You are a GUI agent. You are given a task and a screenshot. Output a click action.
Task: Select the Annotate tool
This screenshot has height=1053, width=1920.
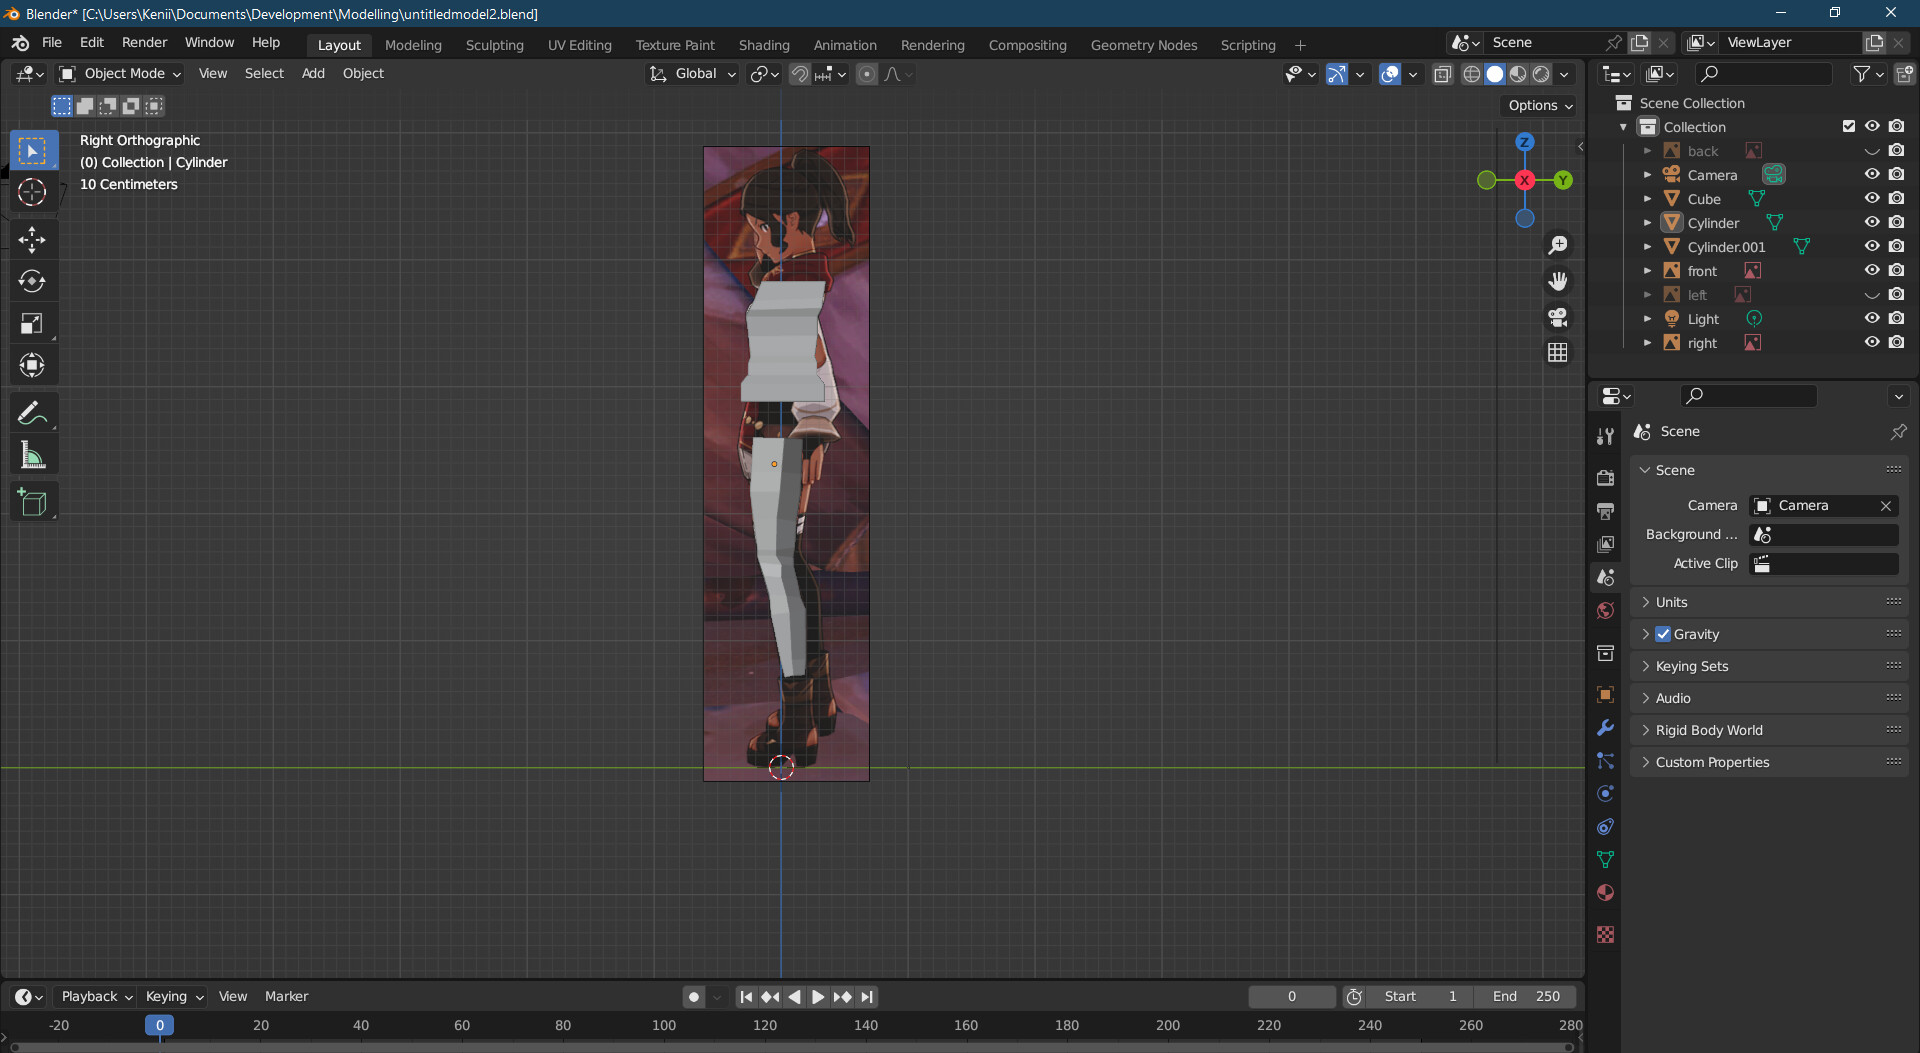coord(33,411)
